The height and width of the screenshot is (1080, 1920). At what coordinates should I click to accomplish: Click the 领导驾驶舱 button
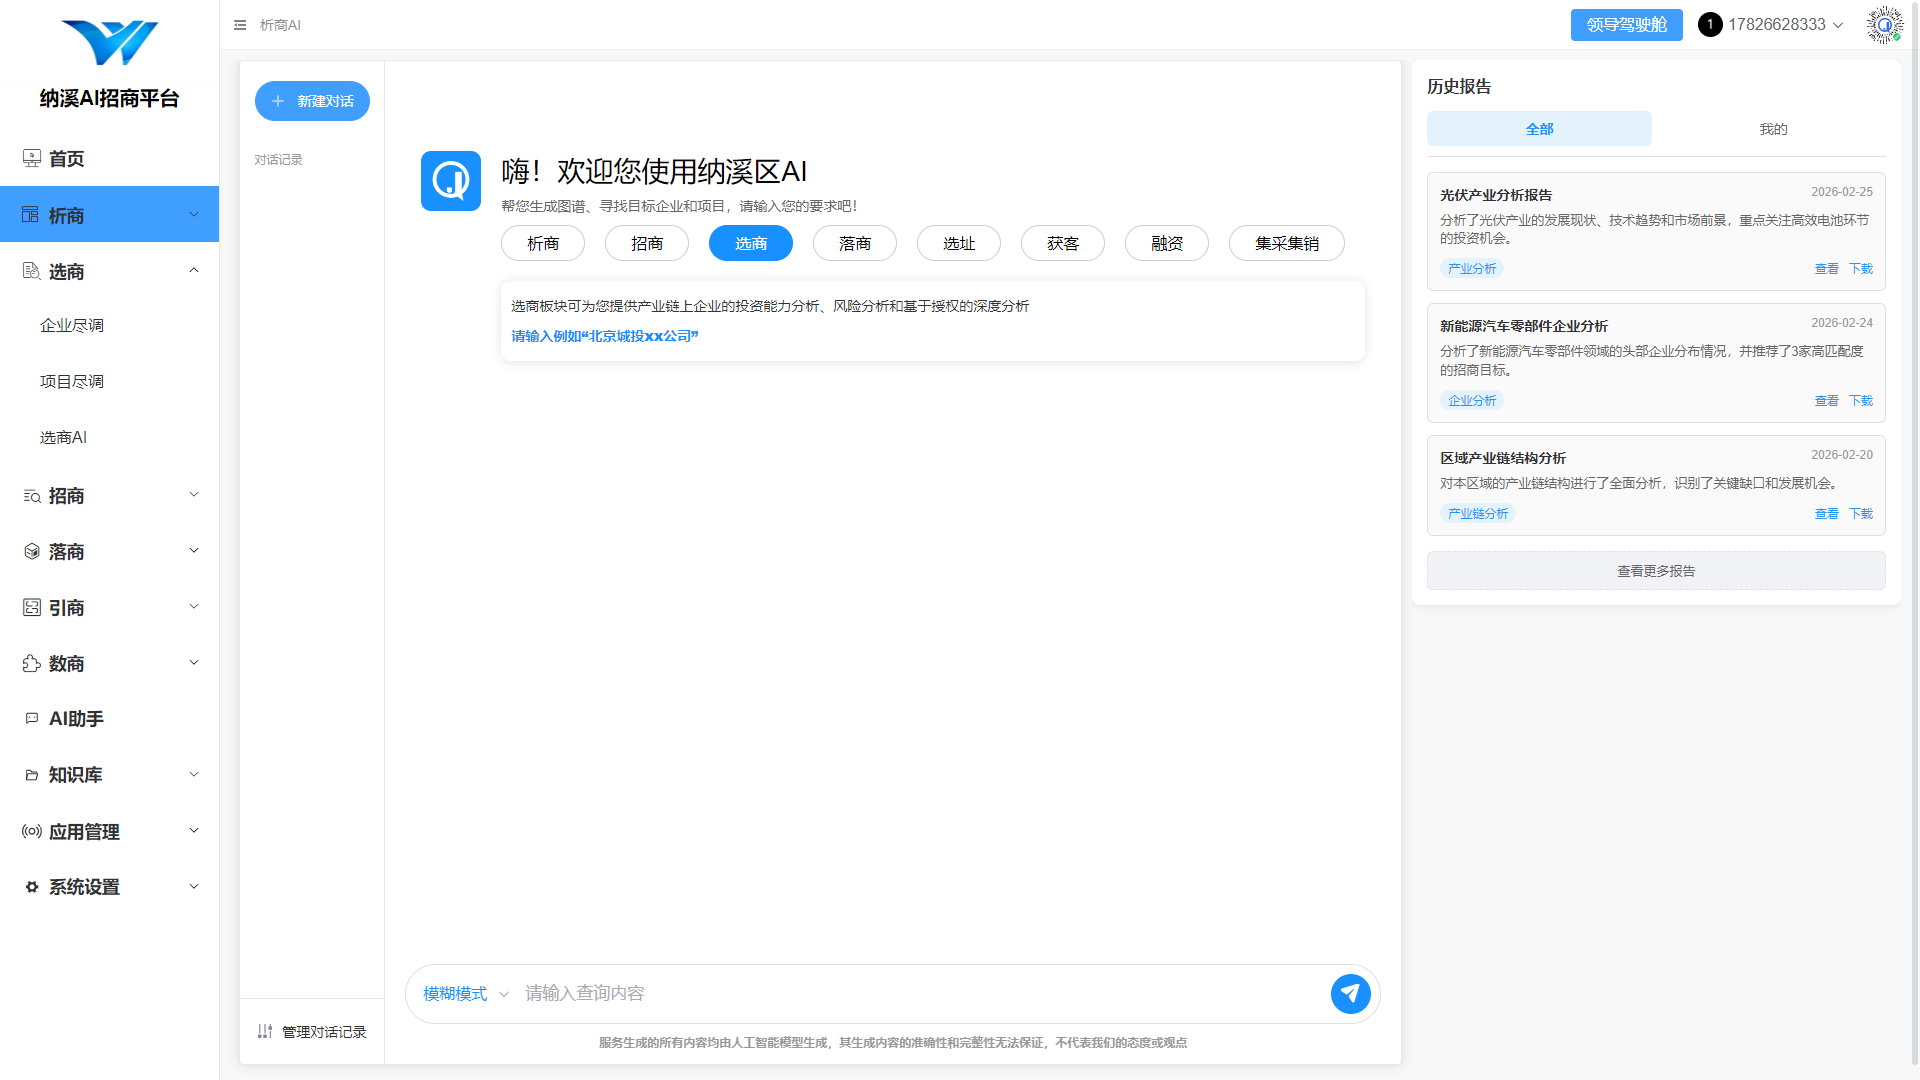1626,24
